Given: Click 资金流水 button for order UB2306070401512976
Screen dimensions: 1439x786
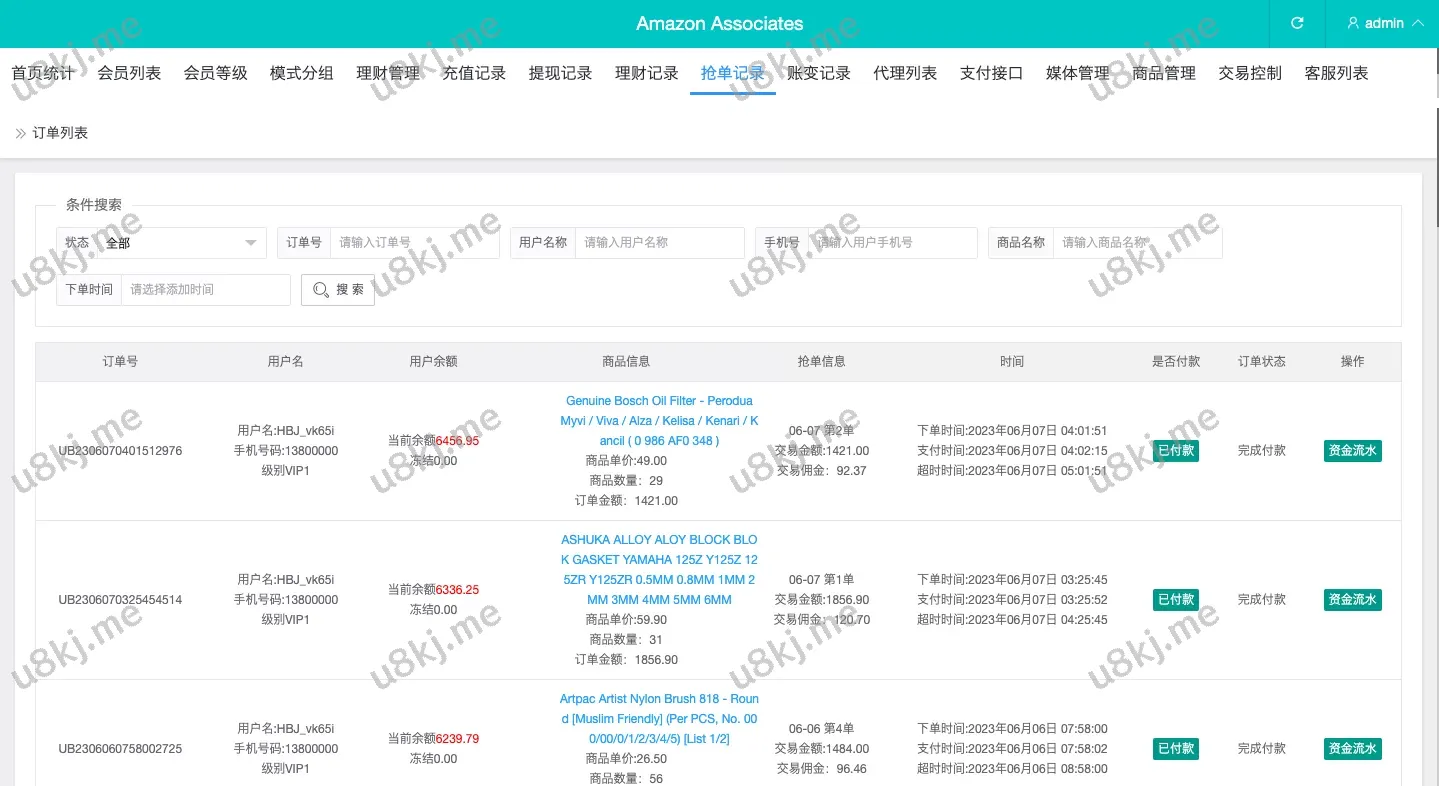Looking at the screenshot, I should pos(1352,451).
